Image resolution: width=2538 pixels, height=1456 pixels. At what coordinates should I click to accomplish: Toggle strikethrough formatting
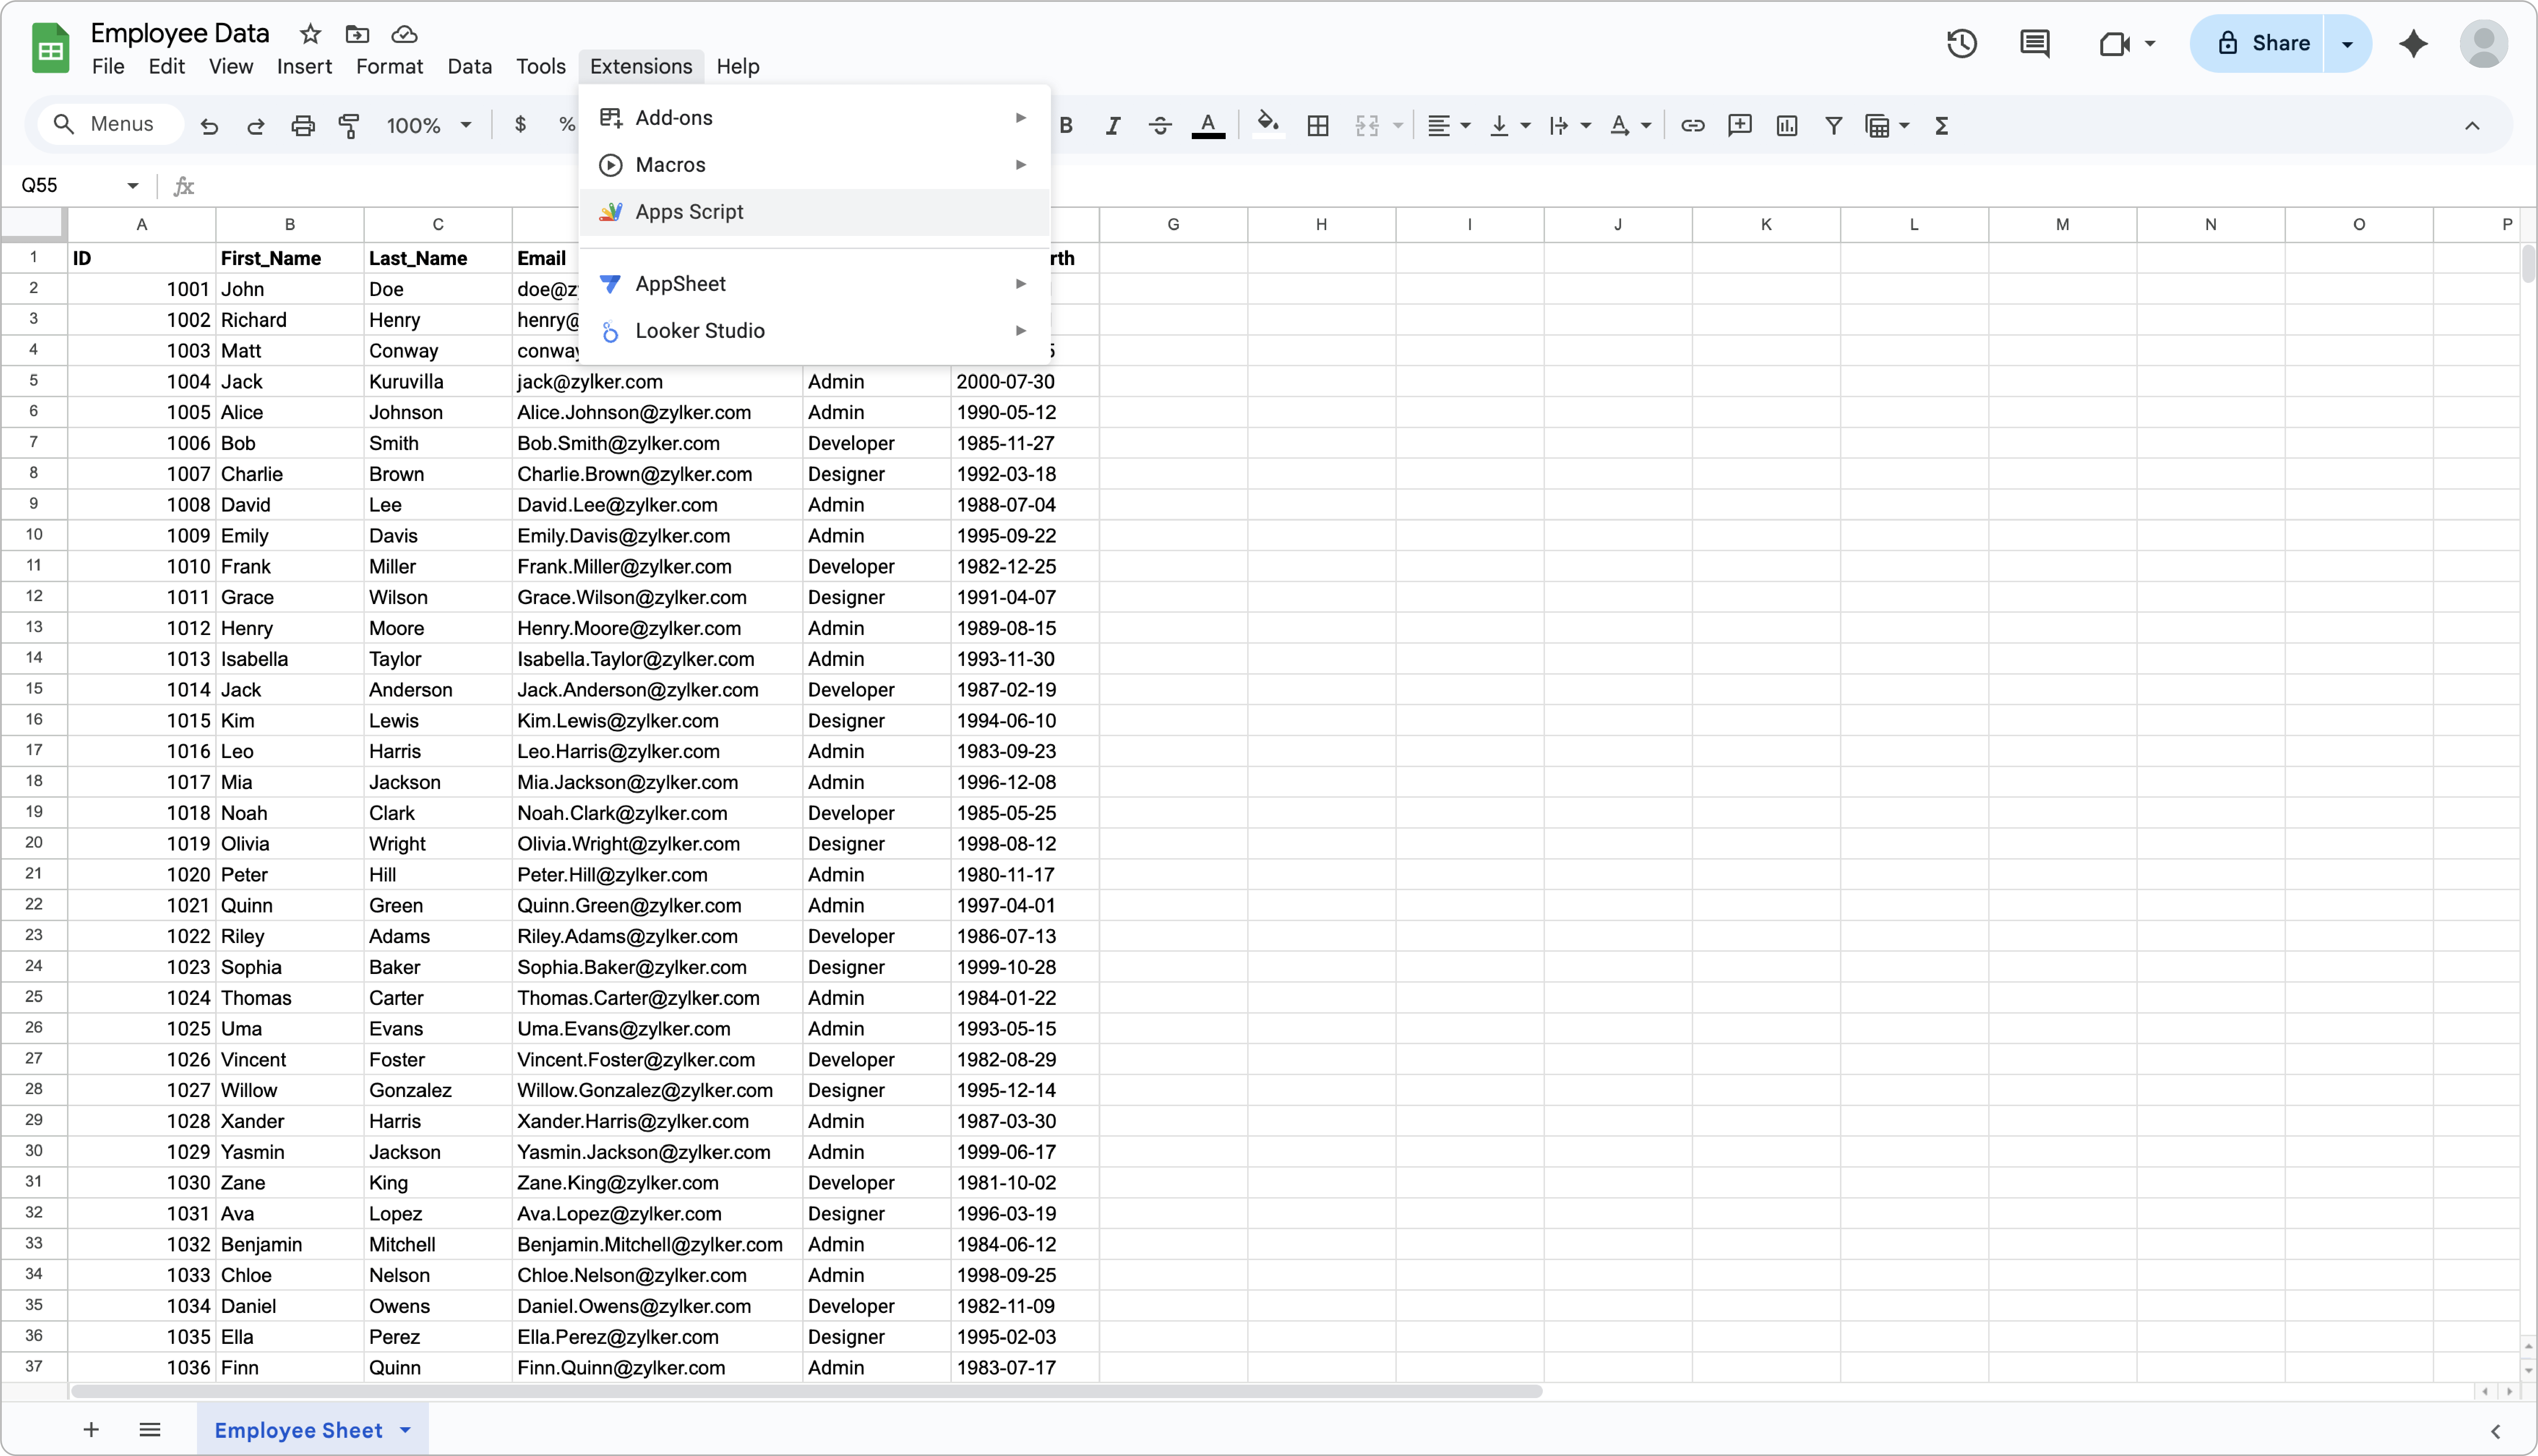coord(1160,125)
